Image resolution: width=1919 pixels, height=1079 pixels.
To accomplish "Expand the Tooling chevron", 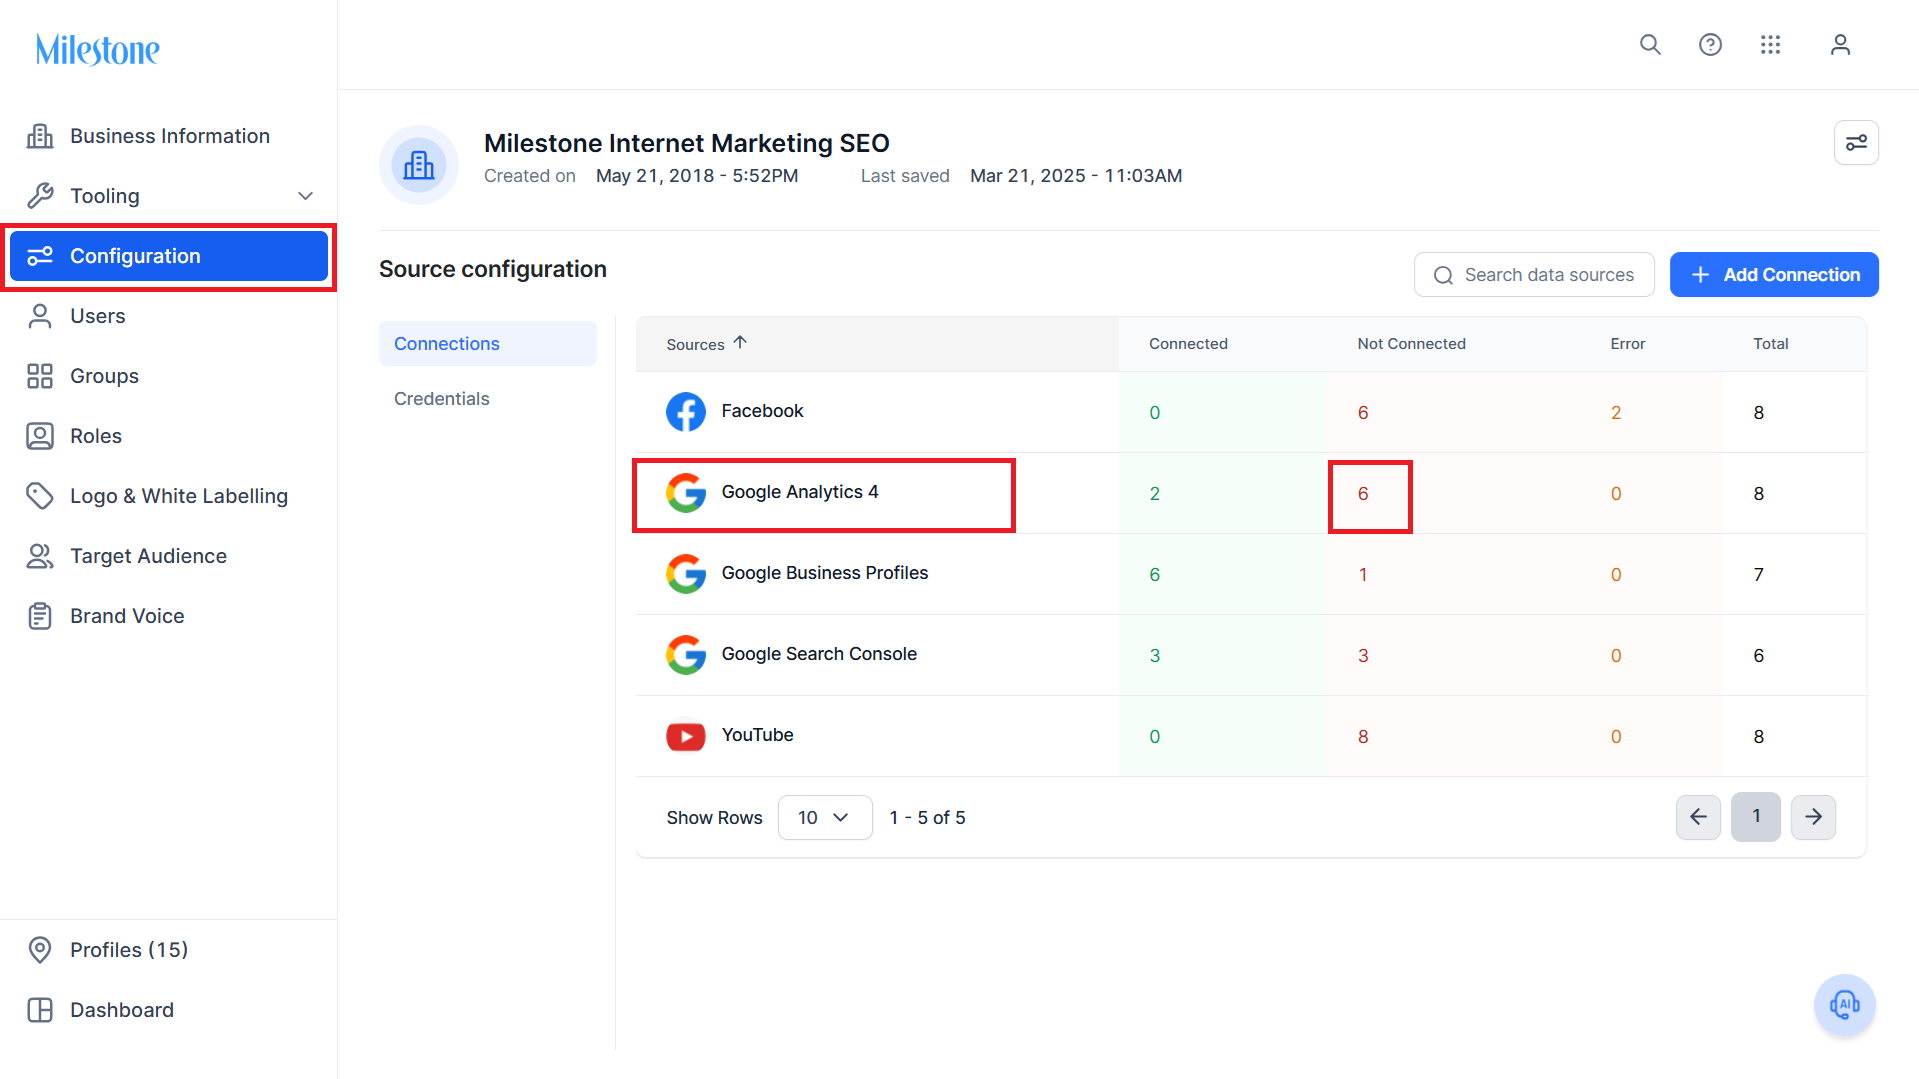I will [x=306, y=196].
